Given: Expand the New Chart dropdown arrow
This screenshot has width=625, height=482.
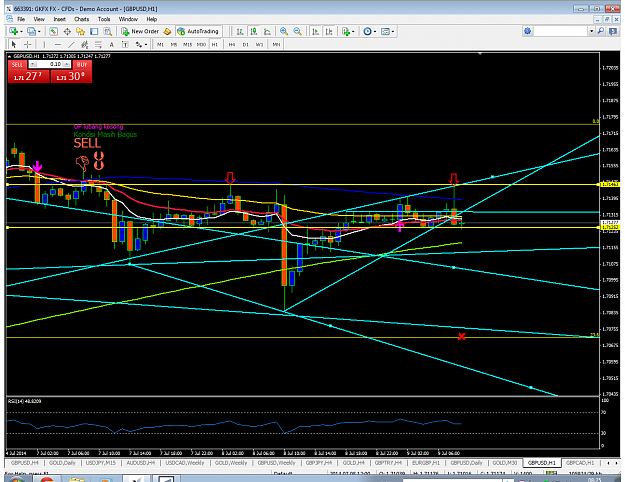Looking at the screenshot, I should [21, 31].
